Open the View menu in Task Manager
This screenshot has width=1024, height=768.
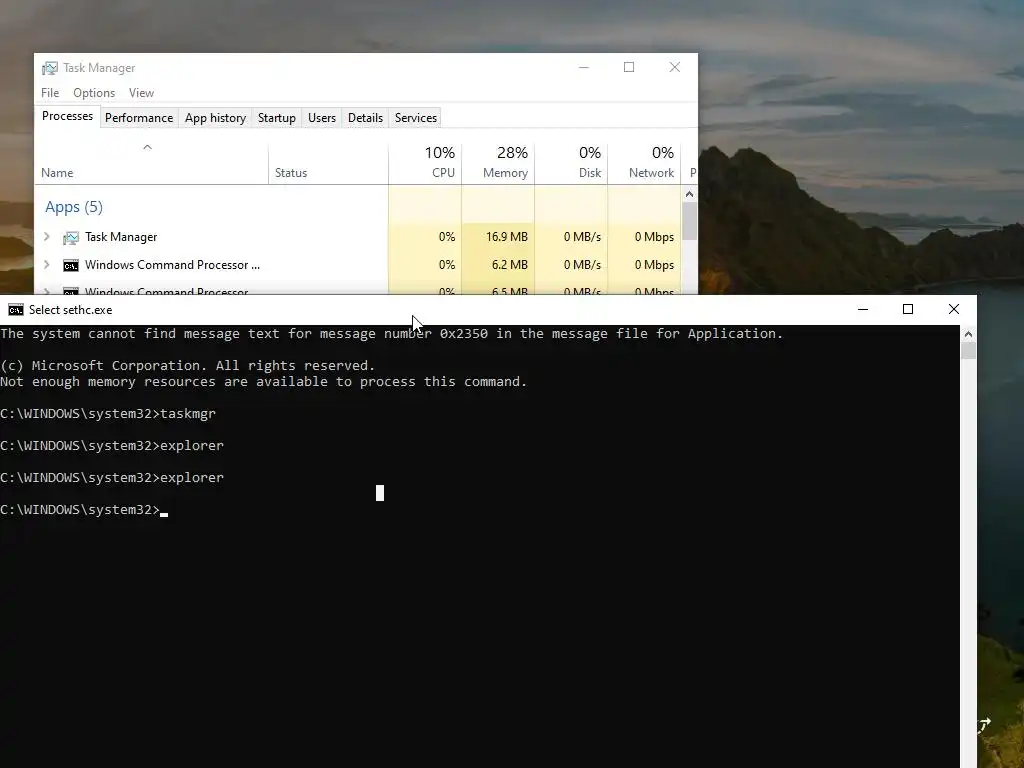pyautogui.click(x=141, y=93)
